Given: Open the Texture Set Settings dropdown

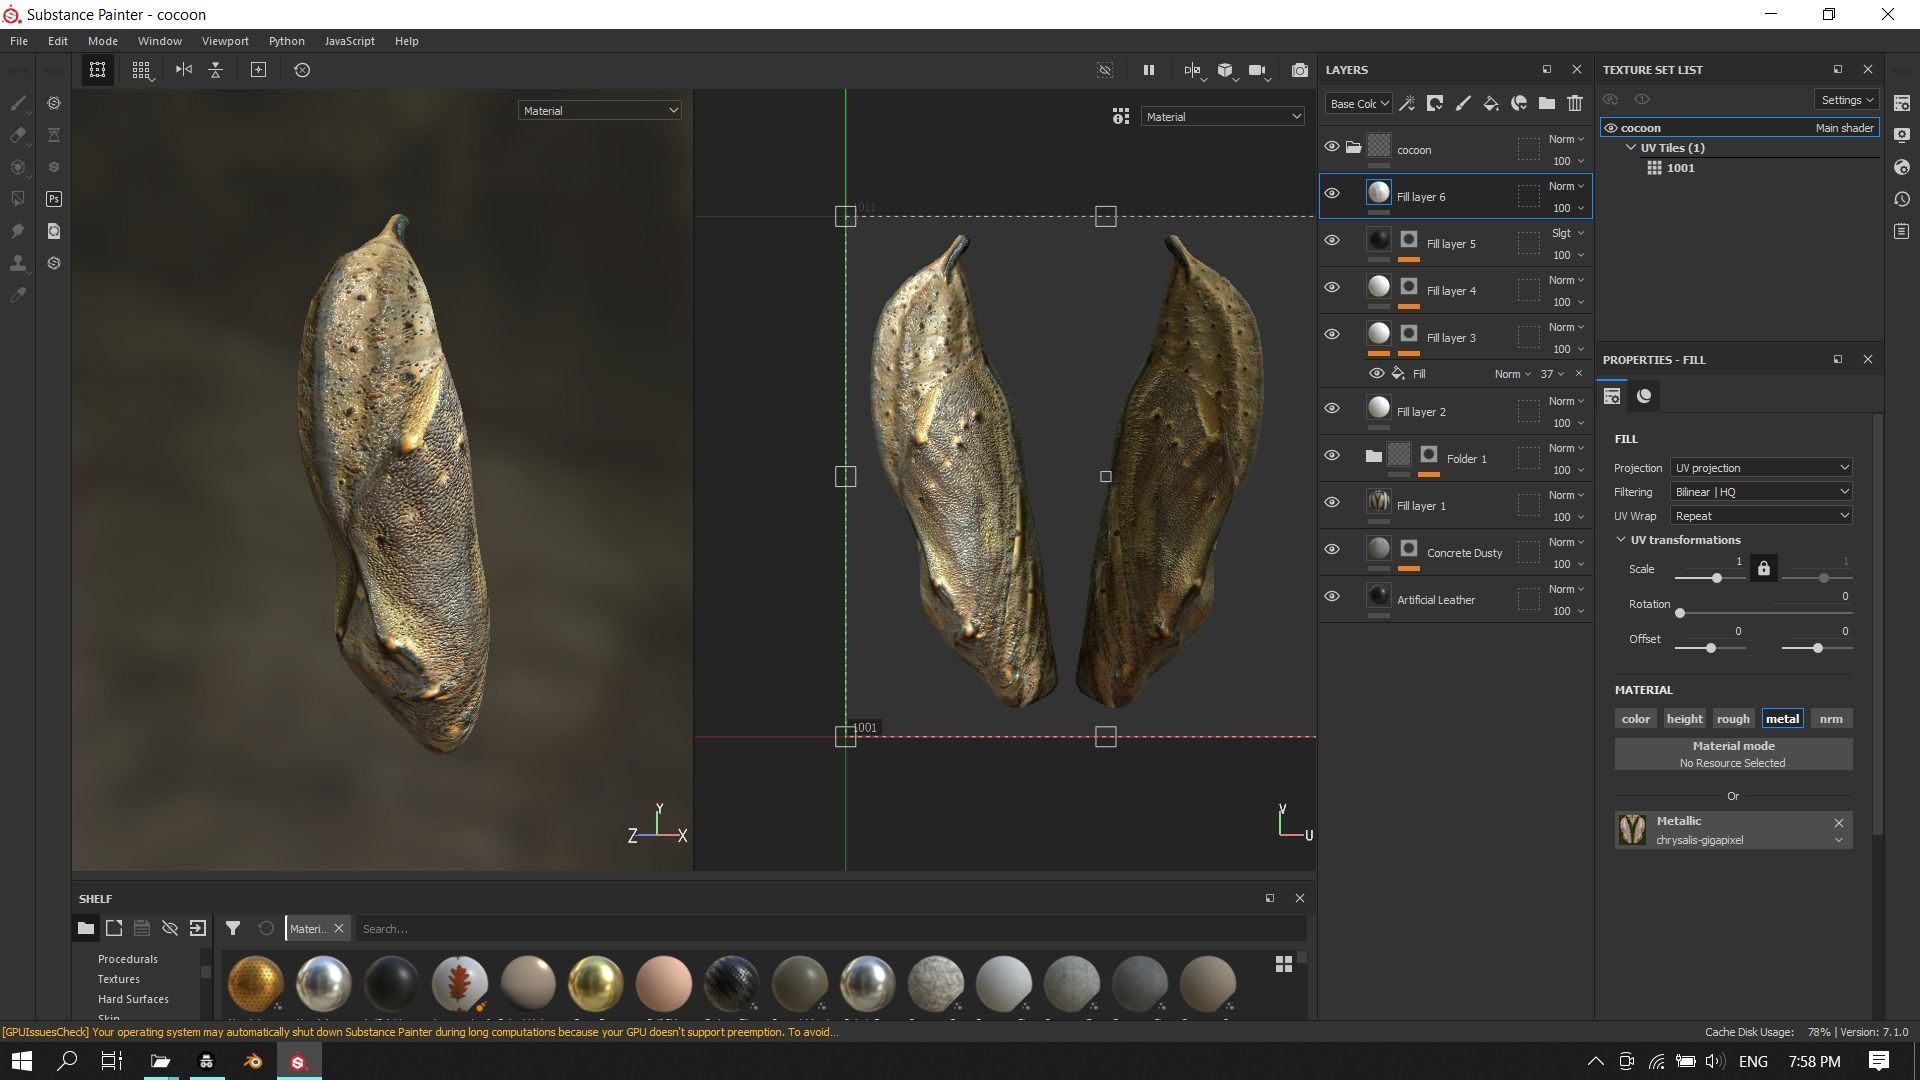Looking at the screenshot, I should click(x=1846, y=100).
